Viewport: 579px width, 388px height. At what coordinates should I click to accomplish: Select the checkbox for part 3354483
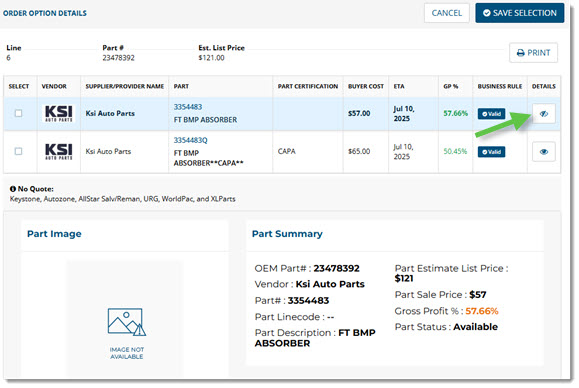click(18, 114)
